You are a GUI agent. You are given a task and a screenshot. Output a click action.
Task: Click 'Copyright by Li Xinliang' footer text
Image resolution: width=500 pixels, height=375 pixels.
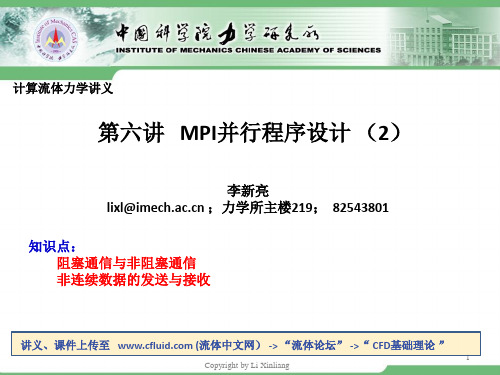tap(247, 365)
